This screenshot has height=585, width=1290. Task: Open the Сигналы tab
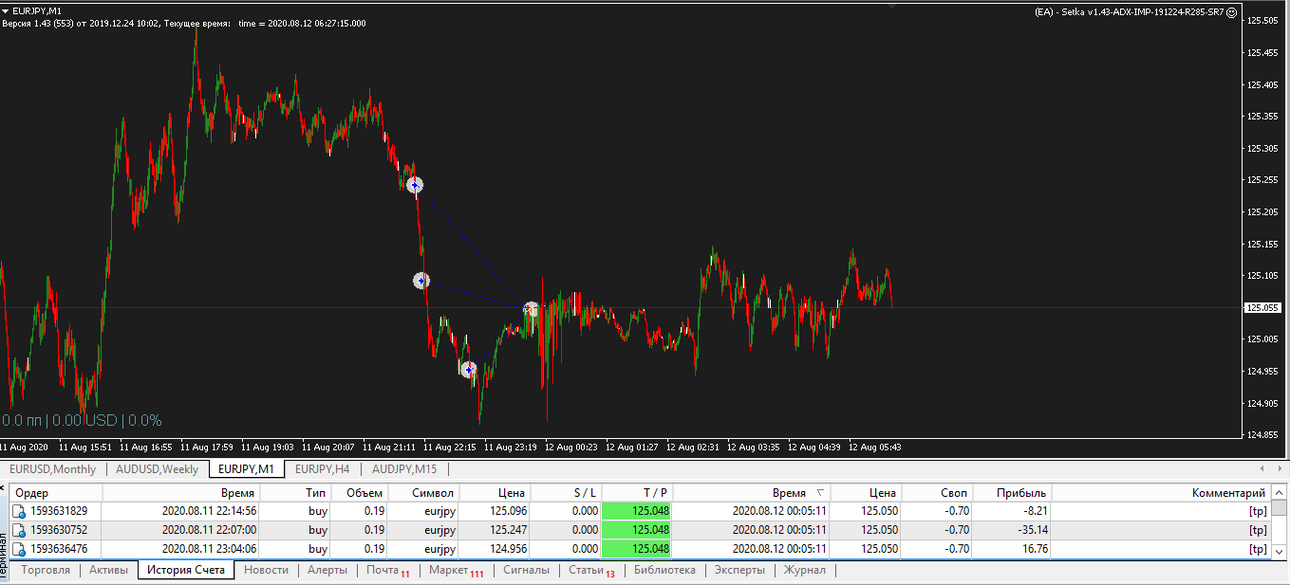526,570
